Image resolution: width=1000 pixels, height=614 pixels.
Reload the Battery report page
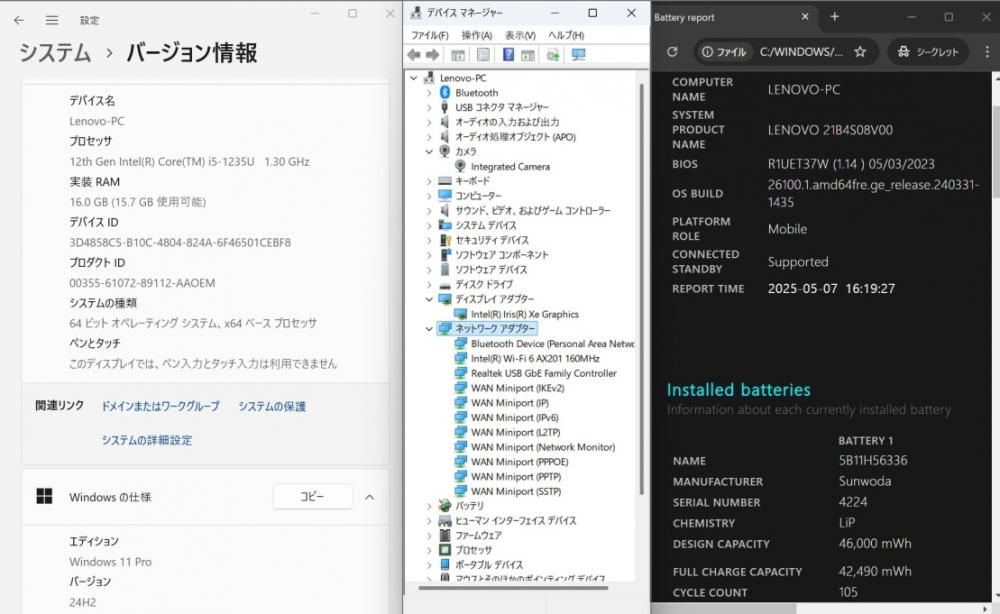click(x=672, y=52)
